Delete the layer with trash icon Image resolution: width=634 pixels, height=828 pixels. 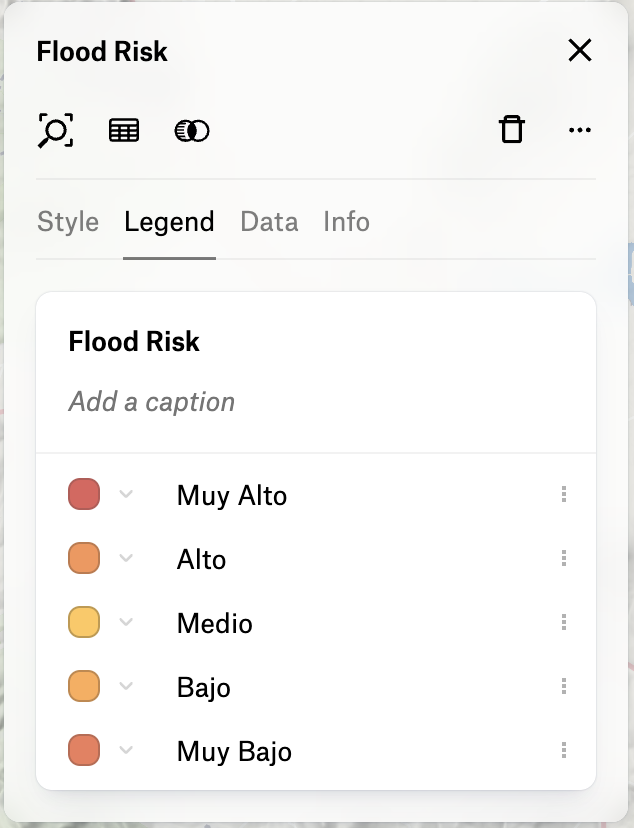point(512,129)
